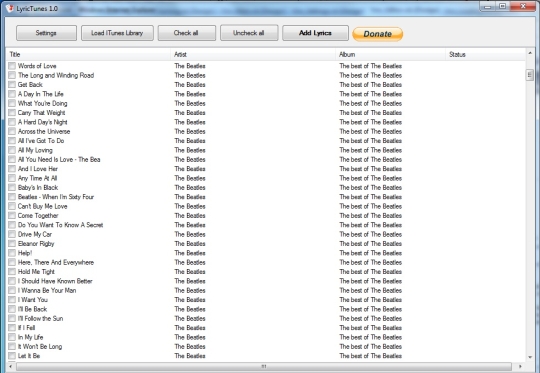Toggle the Eleanor Rigby checkbox

click(x=12, y=243)
